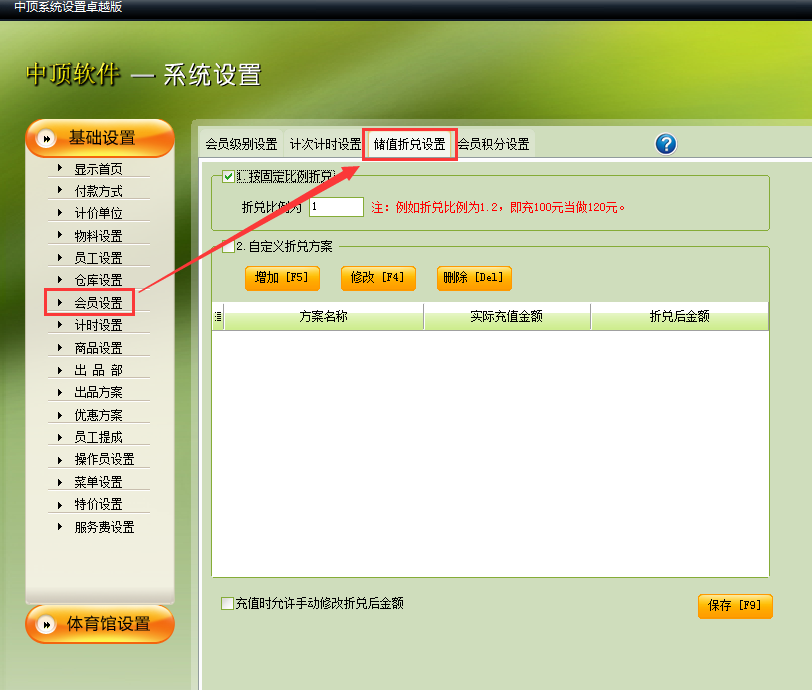Click the 实际充值金额 column header
This screenshot has width=812, height=690.
[x=507, y=316]
